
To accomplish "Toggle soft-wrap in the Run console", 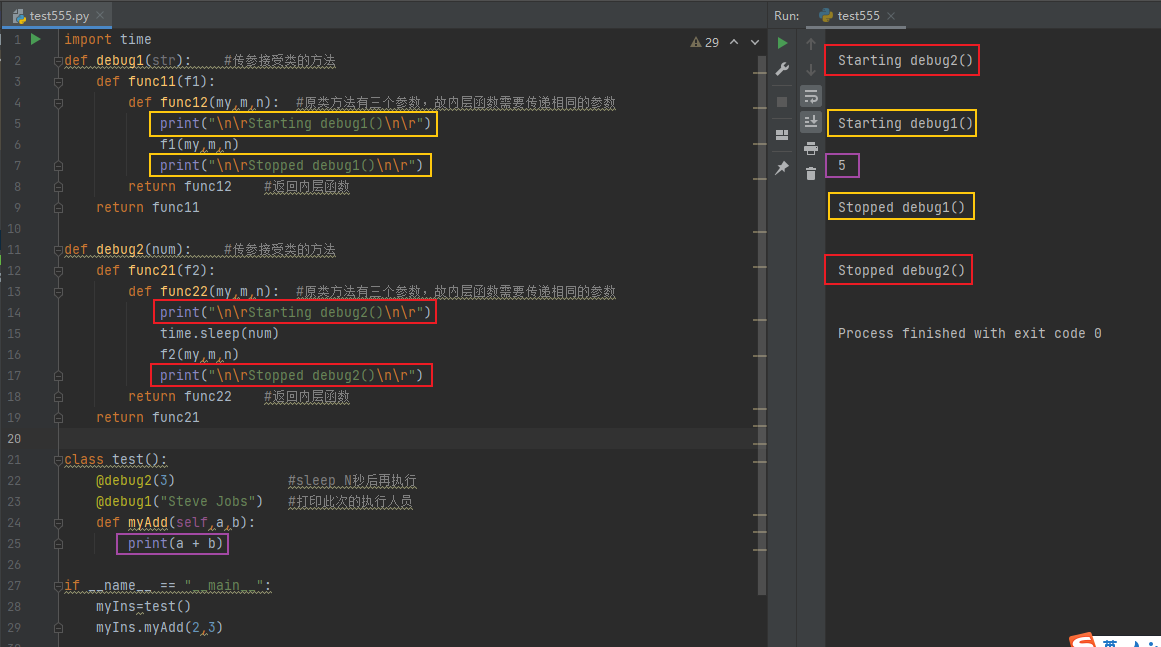I will [x=811, y=96].
